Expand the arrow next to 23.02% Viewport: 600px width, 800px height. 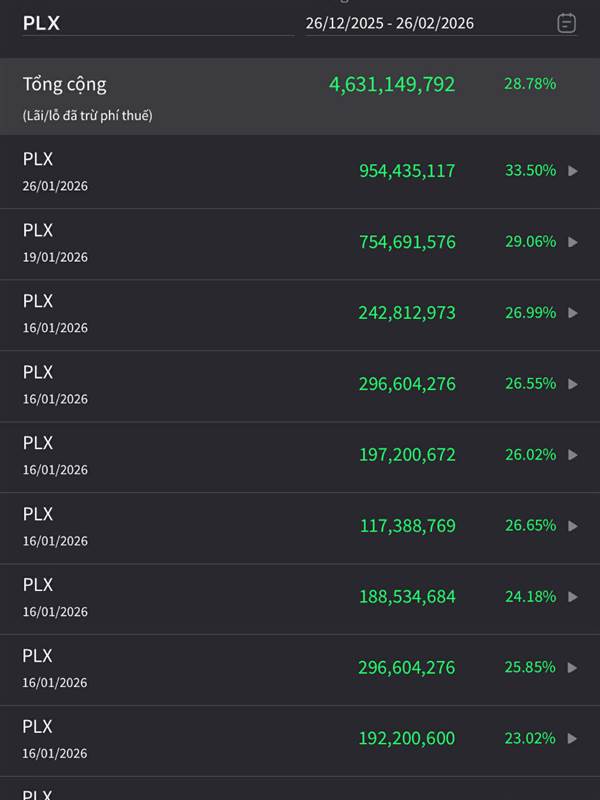[573, 739]
